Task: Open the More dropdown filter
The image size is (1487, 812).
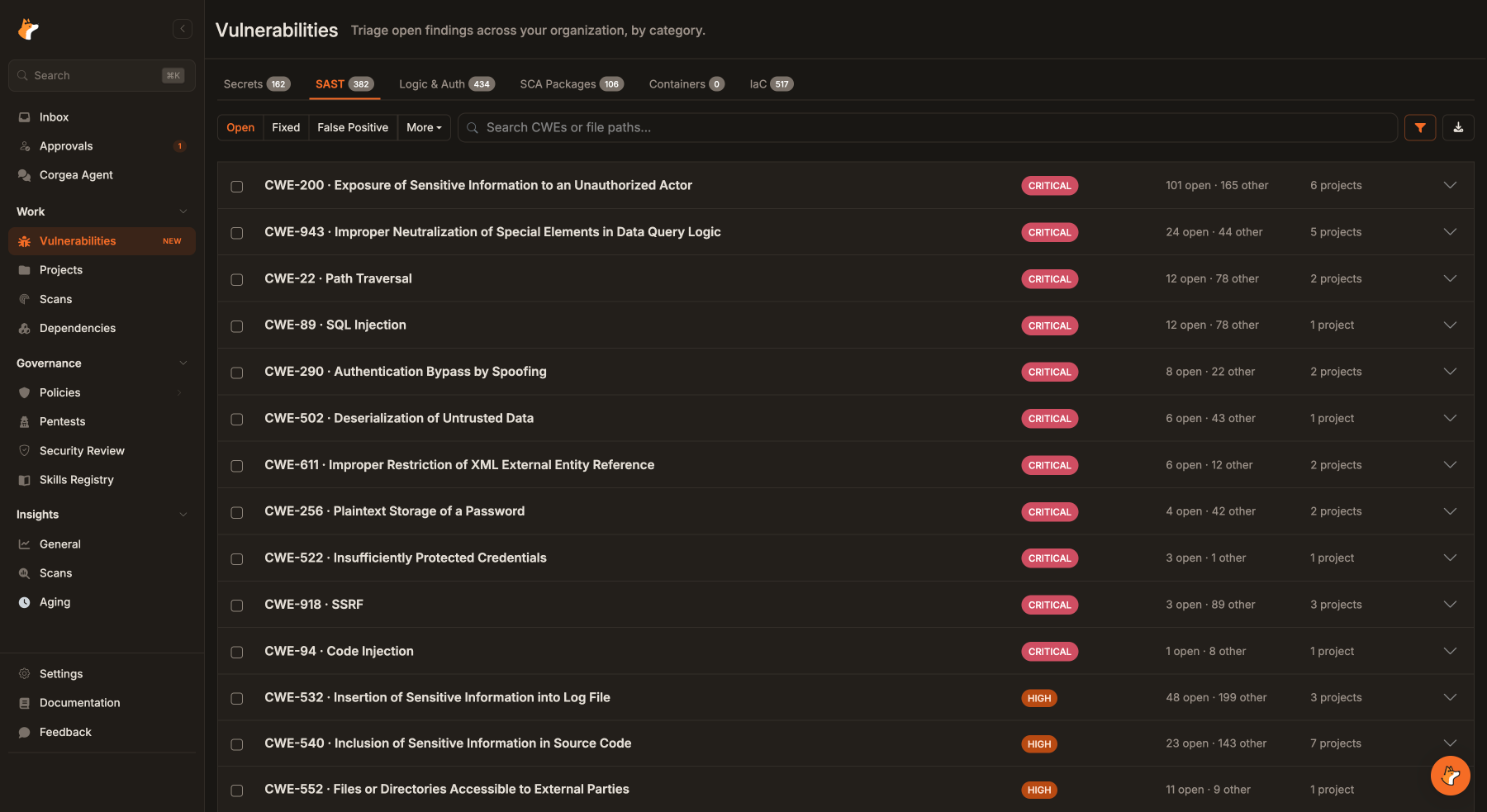Action: click(x=424, y=127)
